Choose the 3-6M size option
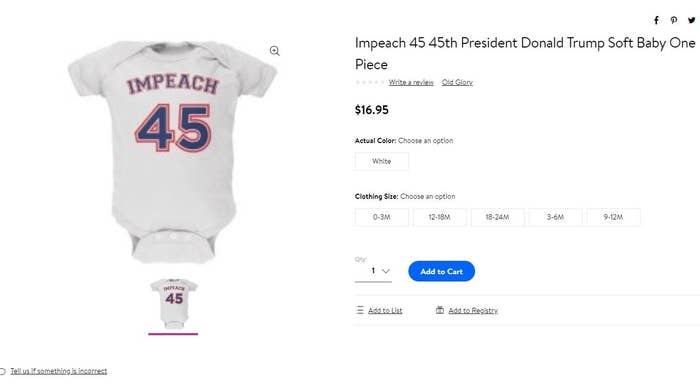Image resolution: width=700 pixels, height=392 pixels. pyautogui.click(x=555, y=217)
